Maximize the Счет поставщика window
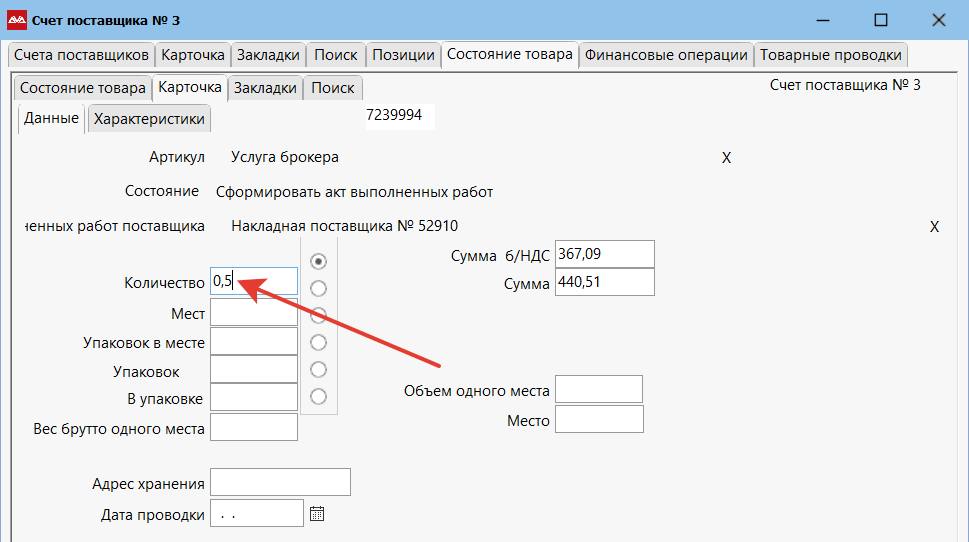Screen dimensions: 969x542 point(880,20)
